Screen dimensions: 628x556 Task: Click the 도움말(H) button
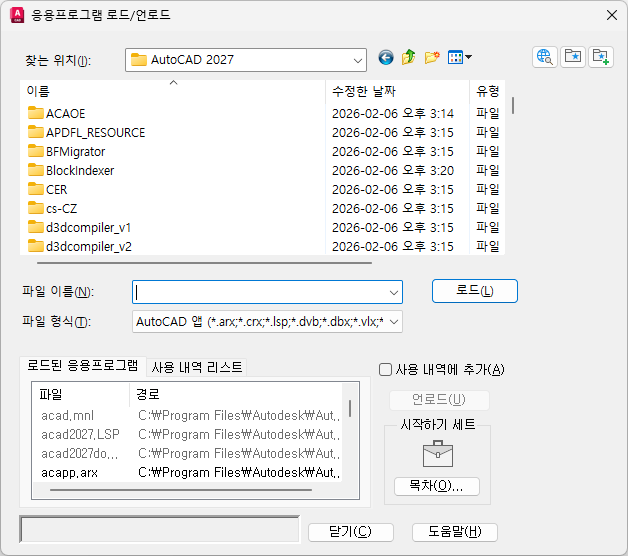coord(455,532)
